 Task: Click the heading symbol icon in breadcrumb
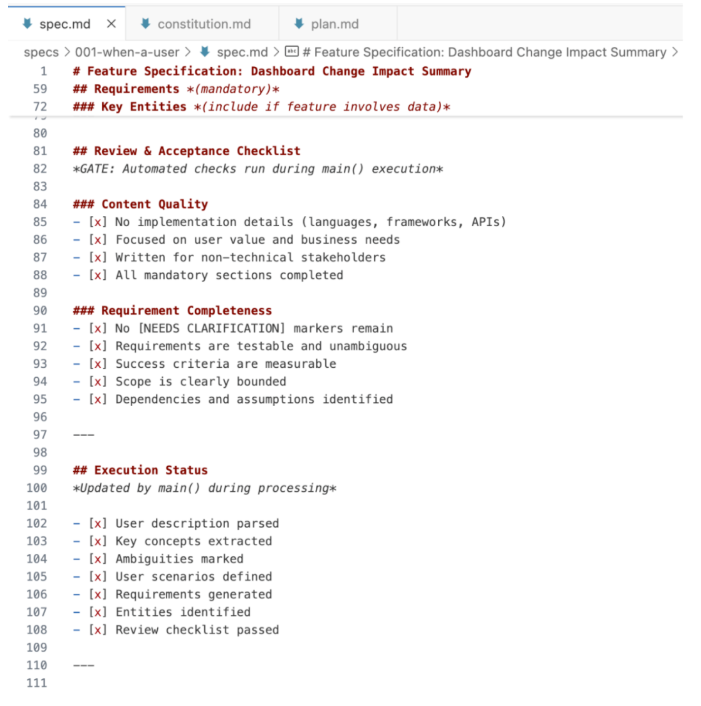pos(291,52)
